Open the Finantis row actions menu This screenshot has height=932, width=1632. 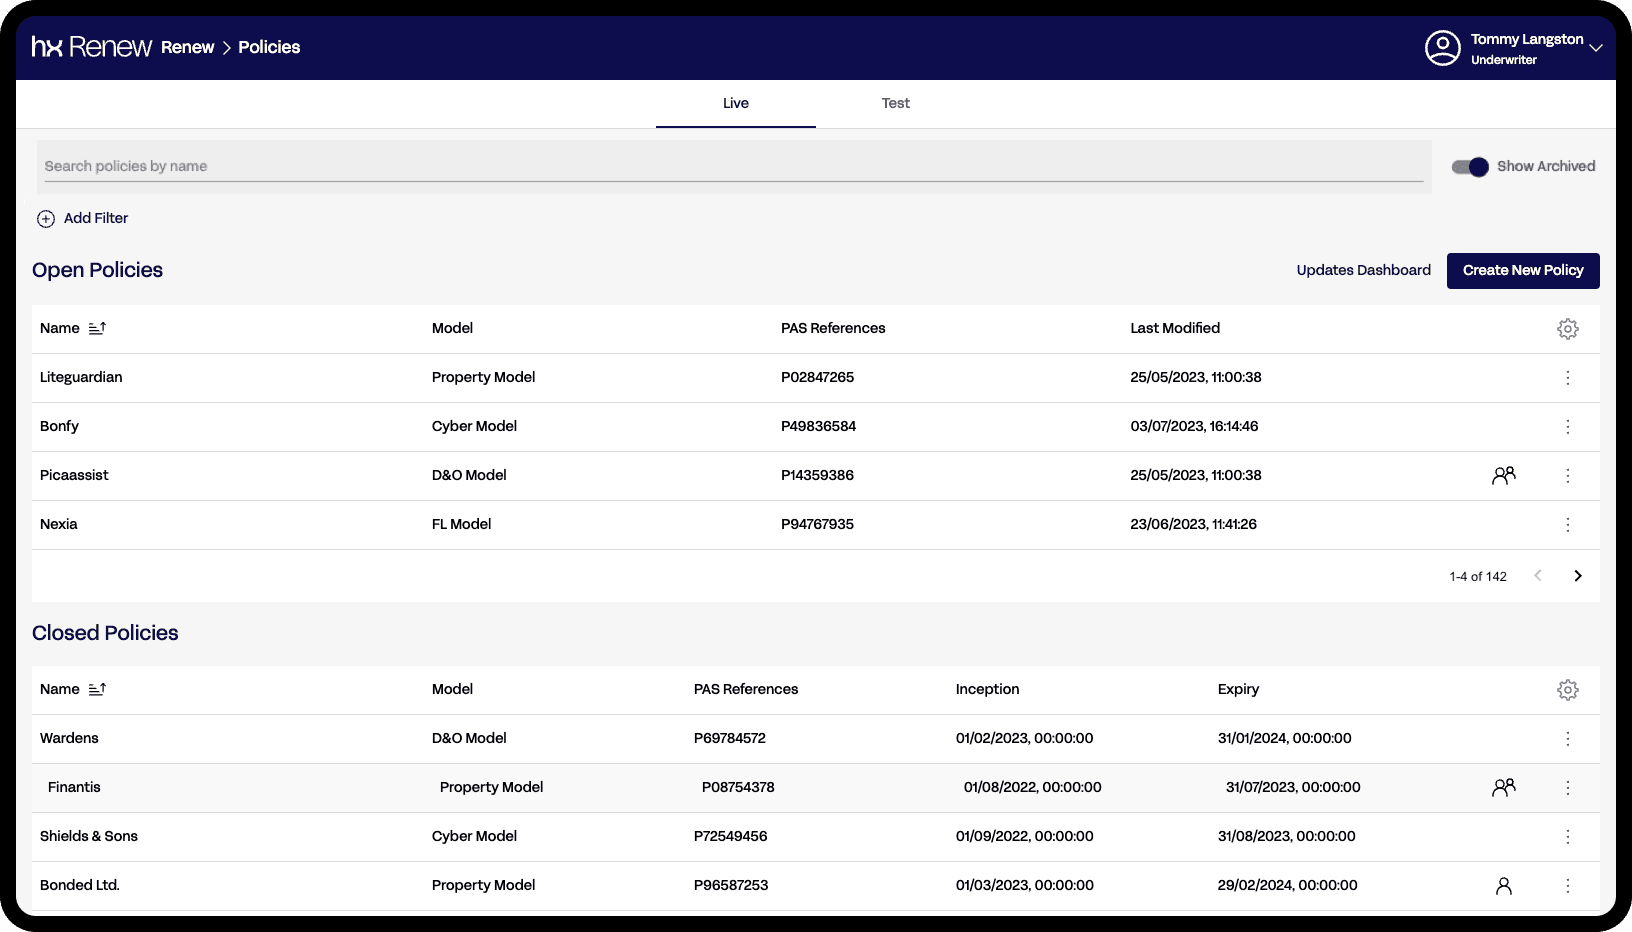pos(1568,788)
